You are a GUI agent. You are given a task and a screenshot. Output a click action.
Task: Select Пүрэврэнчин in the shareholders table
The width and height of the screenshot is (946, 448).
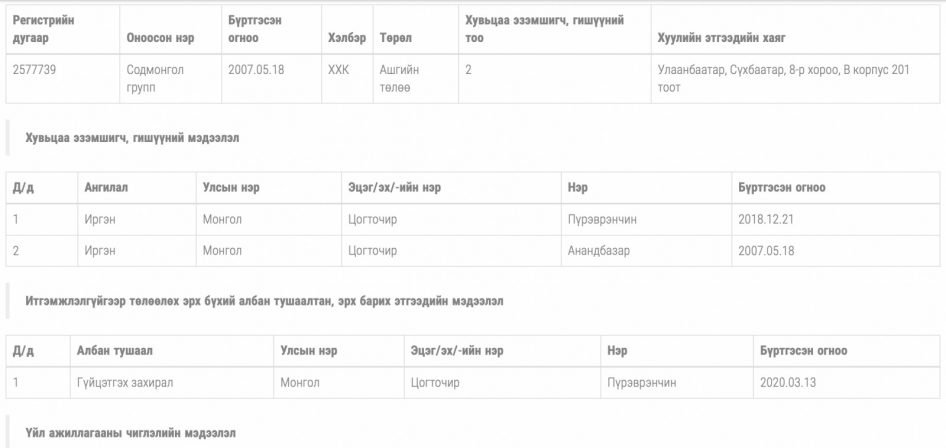tap(602, 219)
